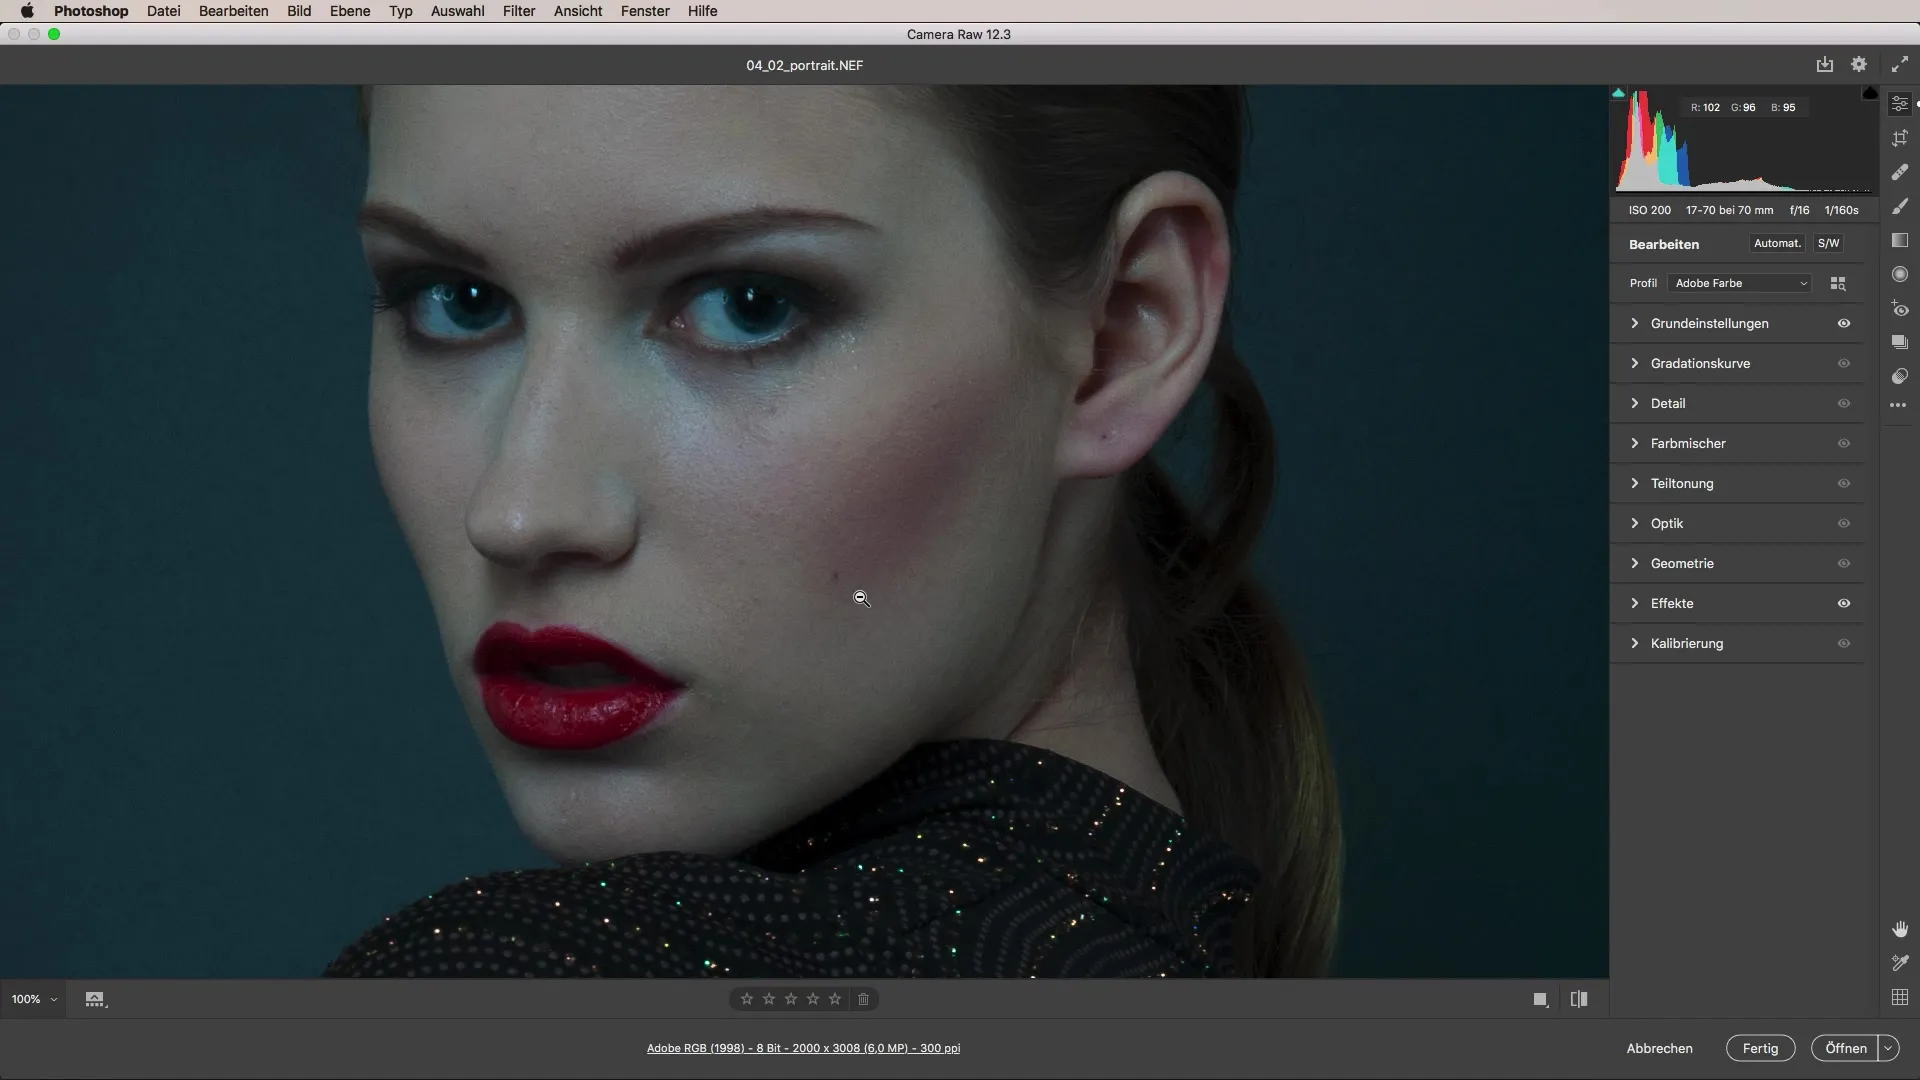Toggle full screen mode icon
The height and width of the screenshot is (1080, 1920).
(x=1900, y=64)
